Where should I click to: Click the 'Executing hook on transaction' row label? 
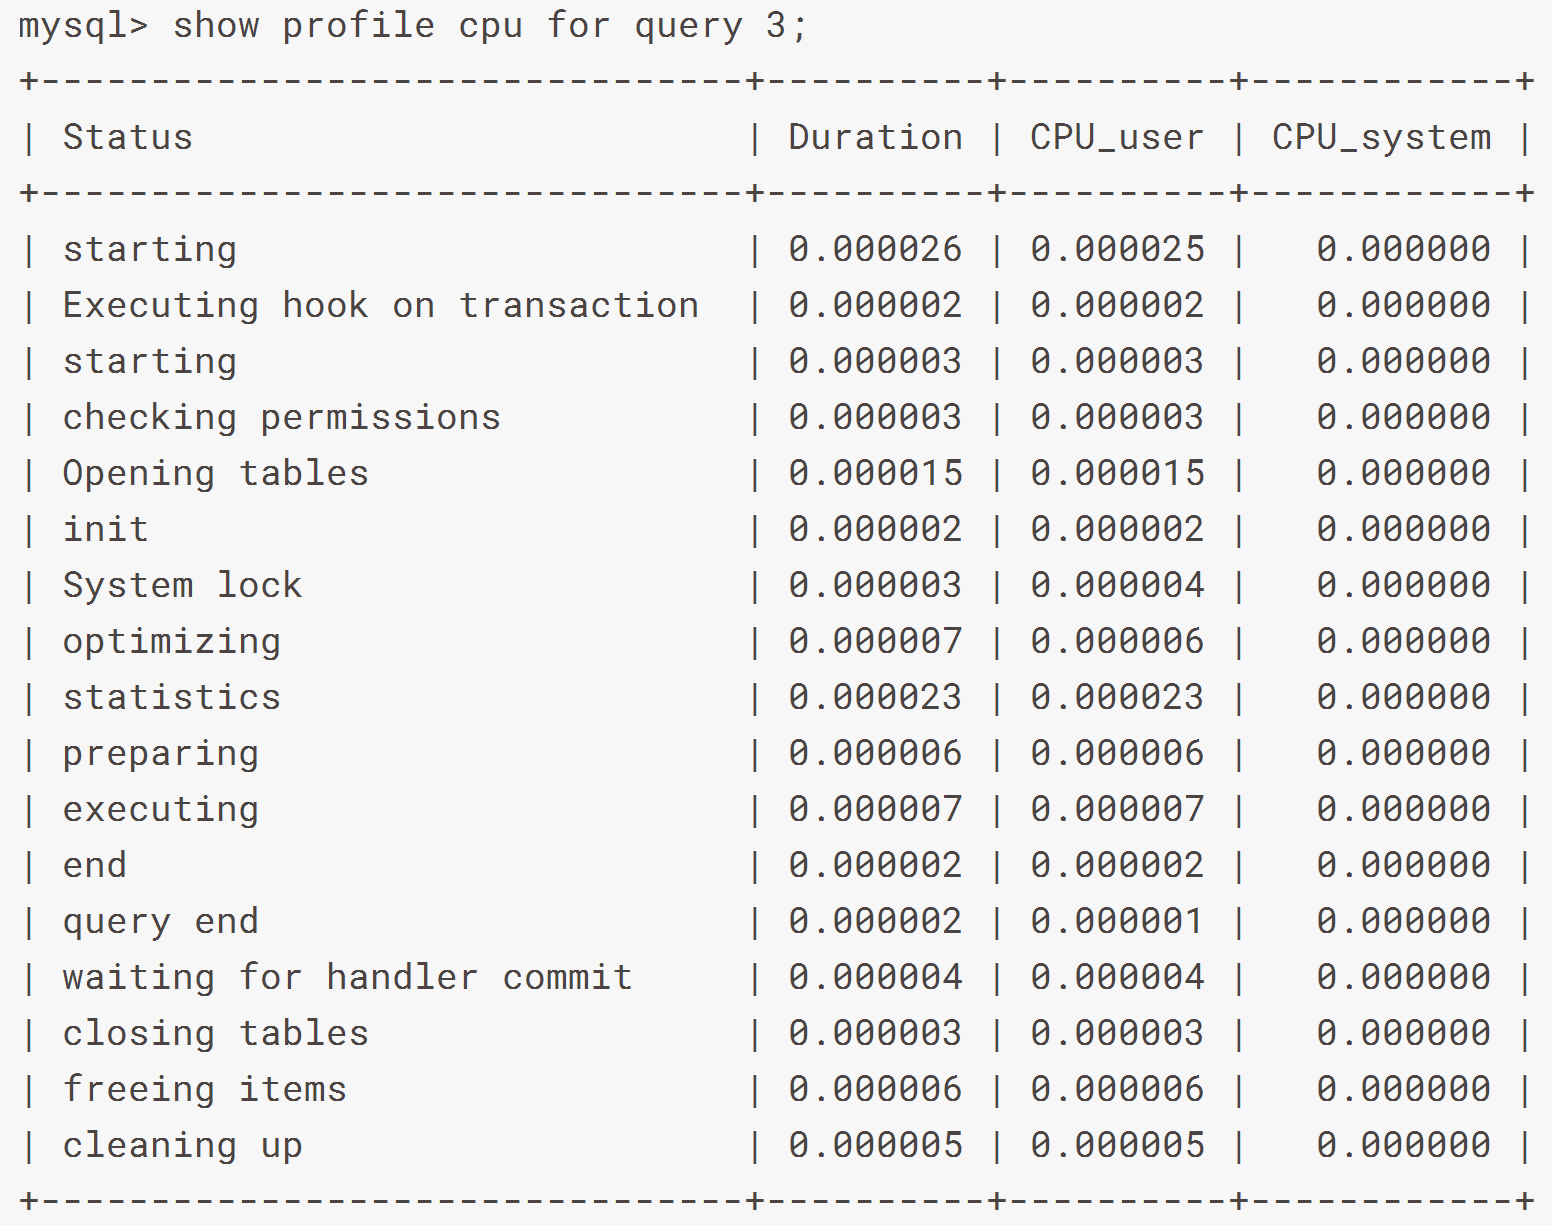pyautogui.click(x=380, y=305)
